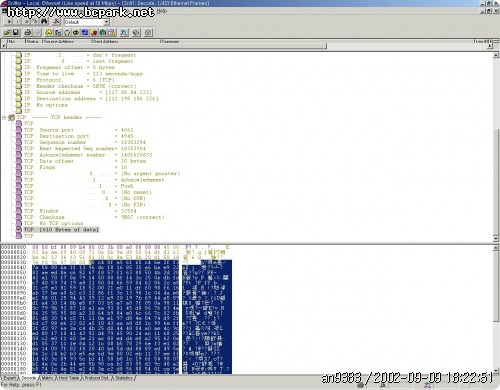Start capture with the play icon
Viewport: 500px width, 390px height.
pos(9,22)
